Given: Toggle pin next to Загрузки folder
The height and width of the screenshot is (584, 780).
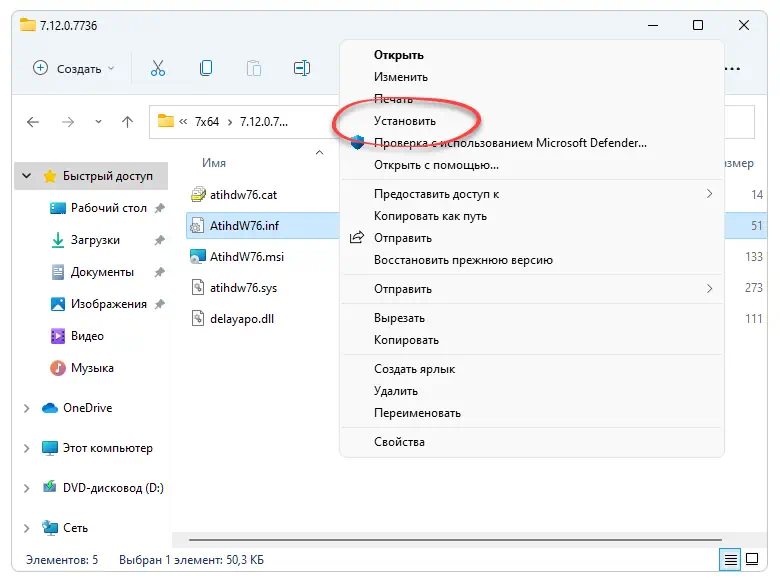Looking at the screenshot, I should click(x=158, y=240).
